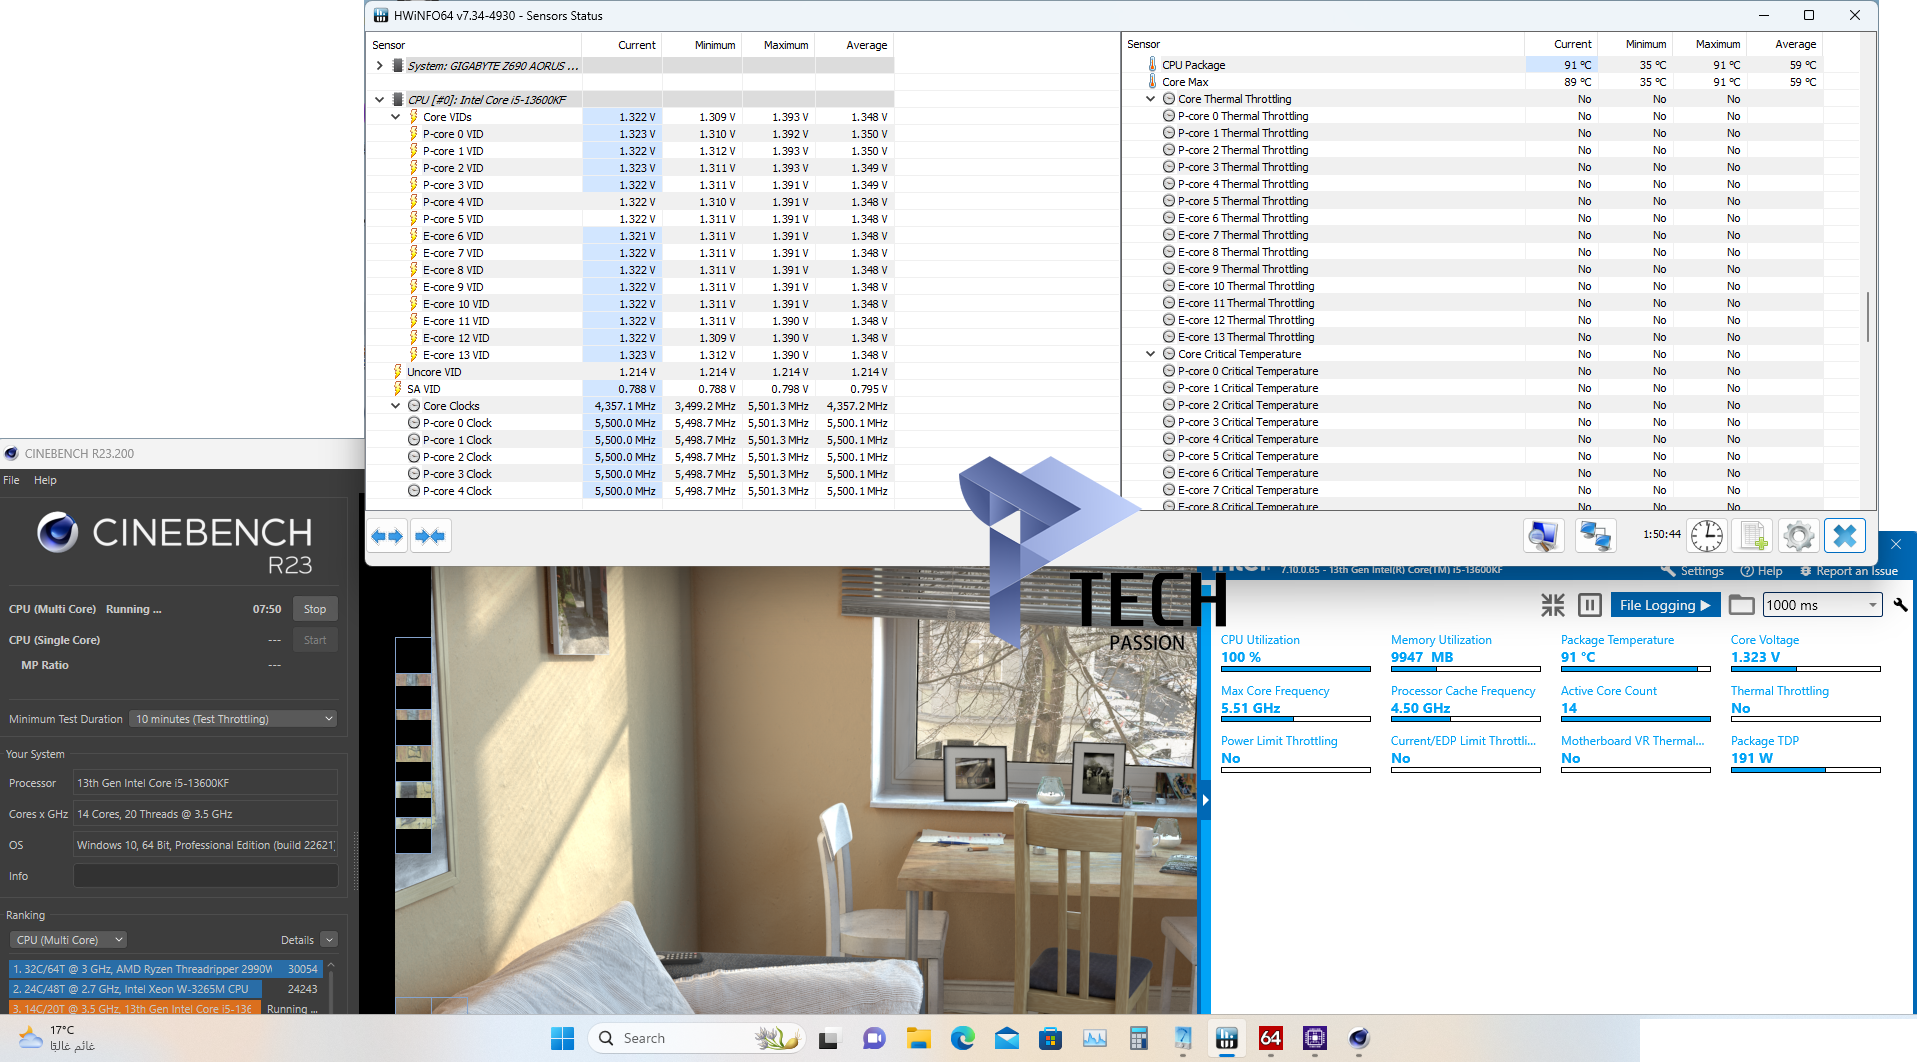Open the 1000 ms polling interval dropdown
This screenshot has height=1062, width=1917.
click(1821, 605)
